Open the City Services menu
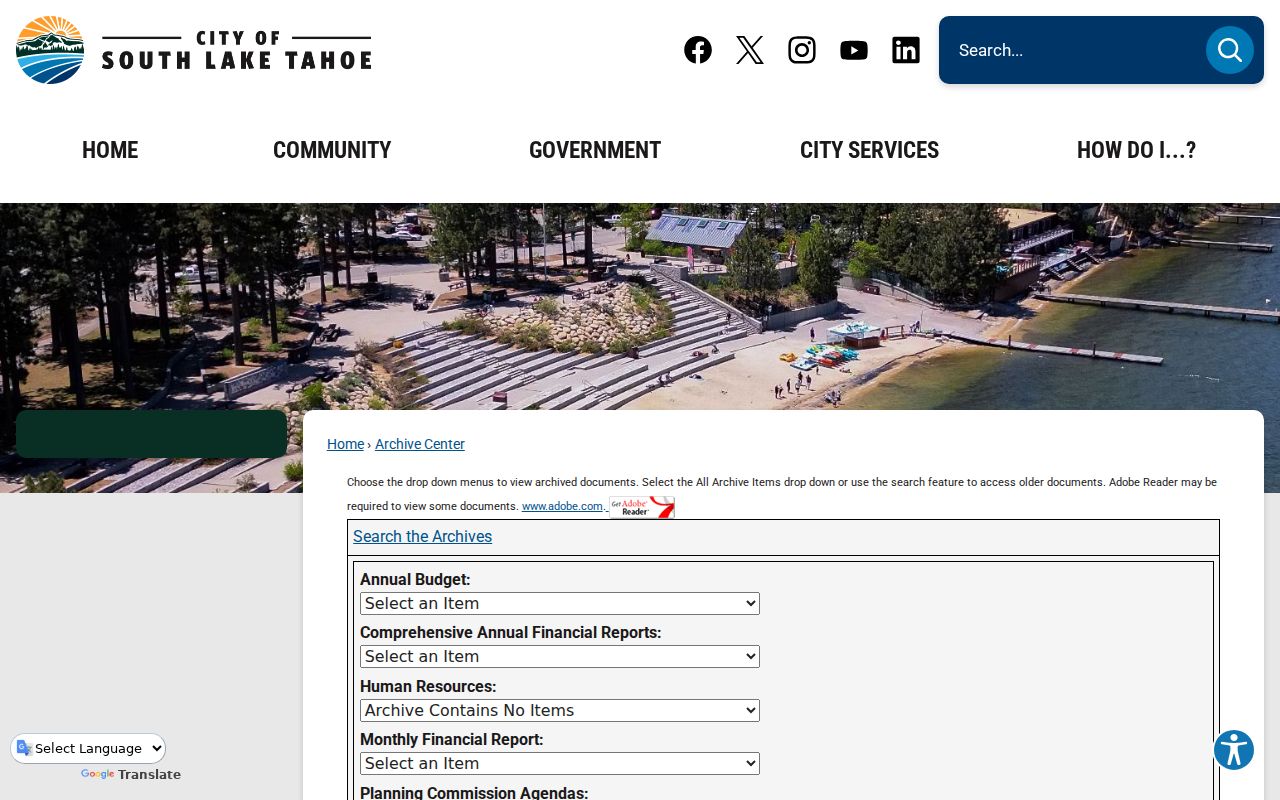 pyautogui.click(x=869, y=150)
